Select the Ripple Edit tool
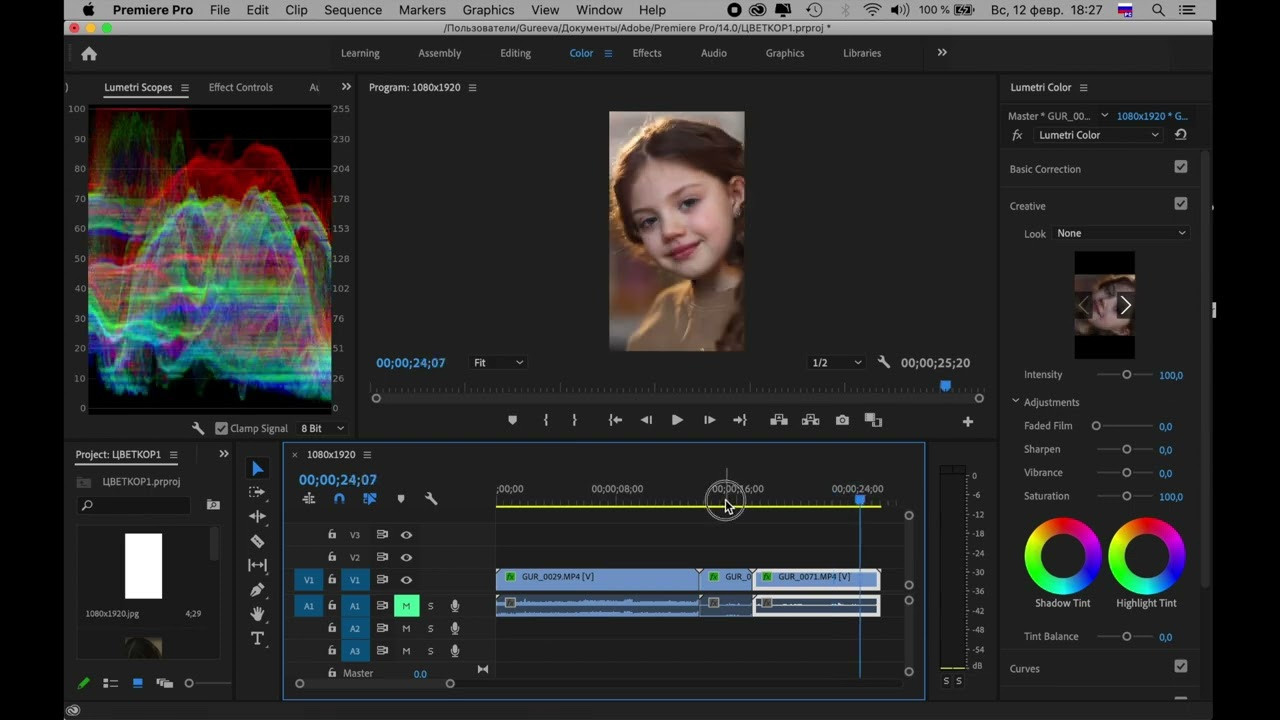Image resolution: width=1280 pixels, height=720 pixels. click(257, 517)
